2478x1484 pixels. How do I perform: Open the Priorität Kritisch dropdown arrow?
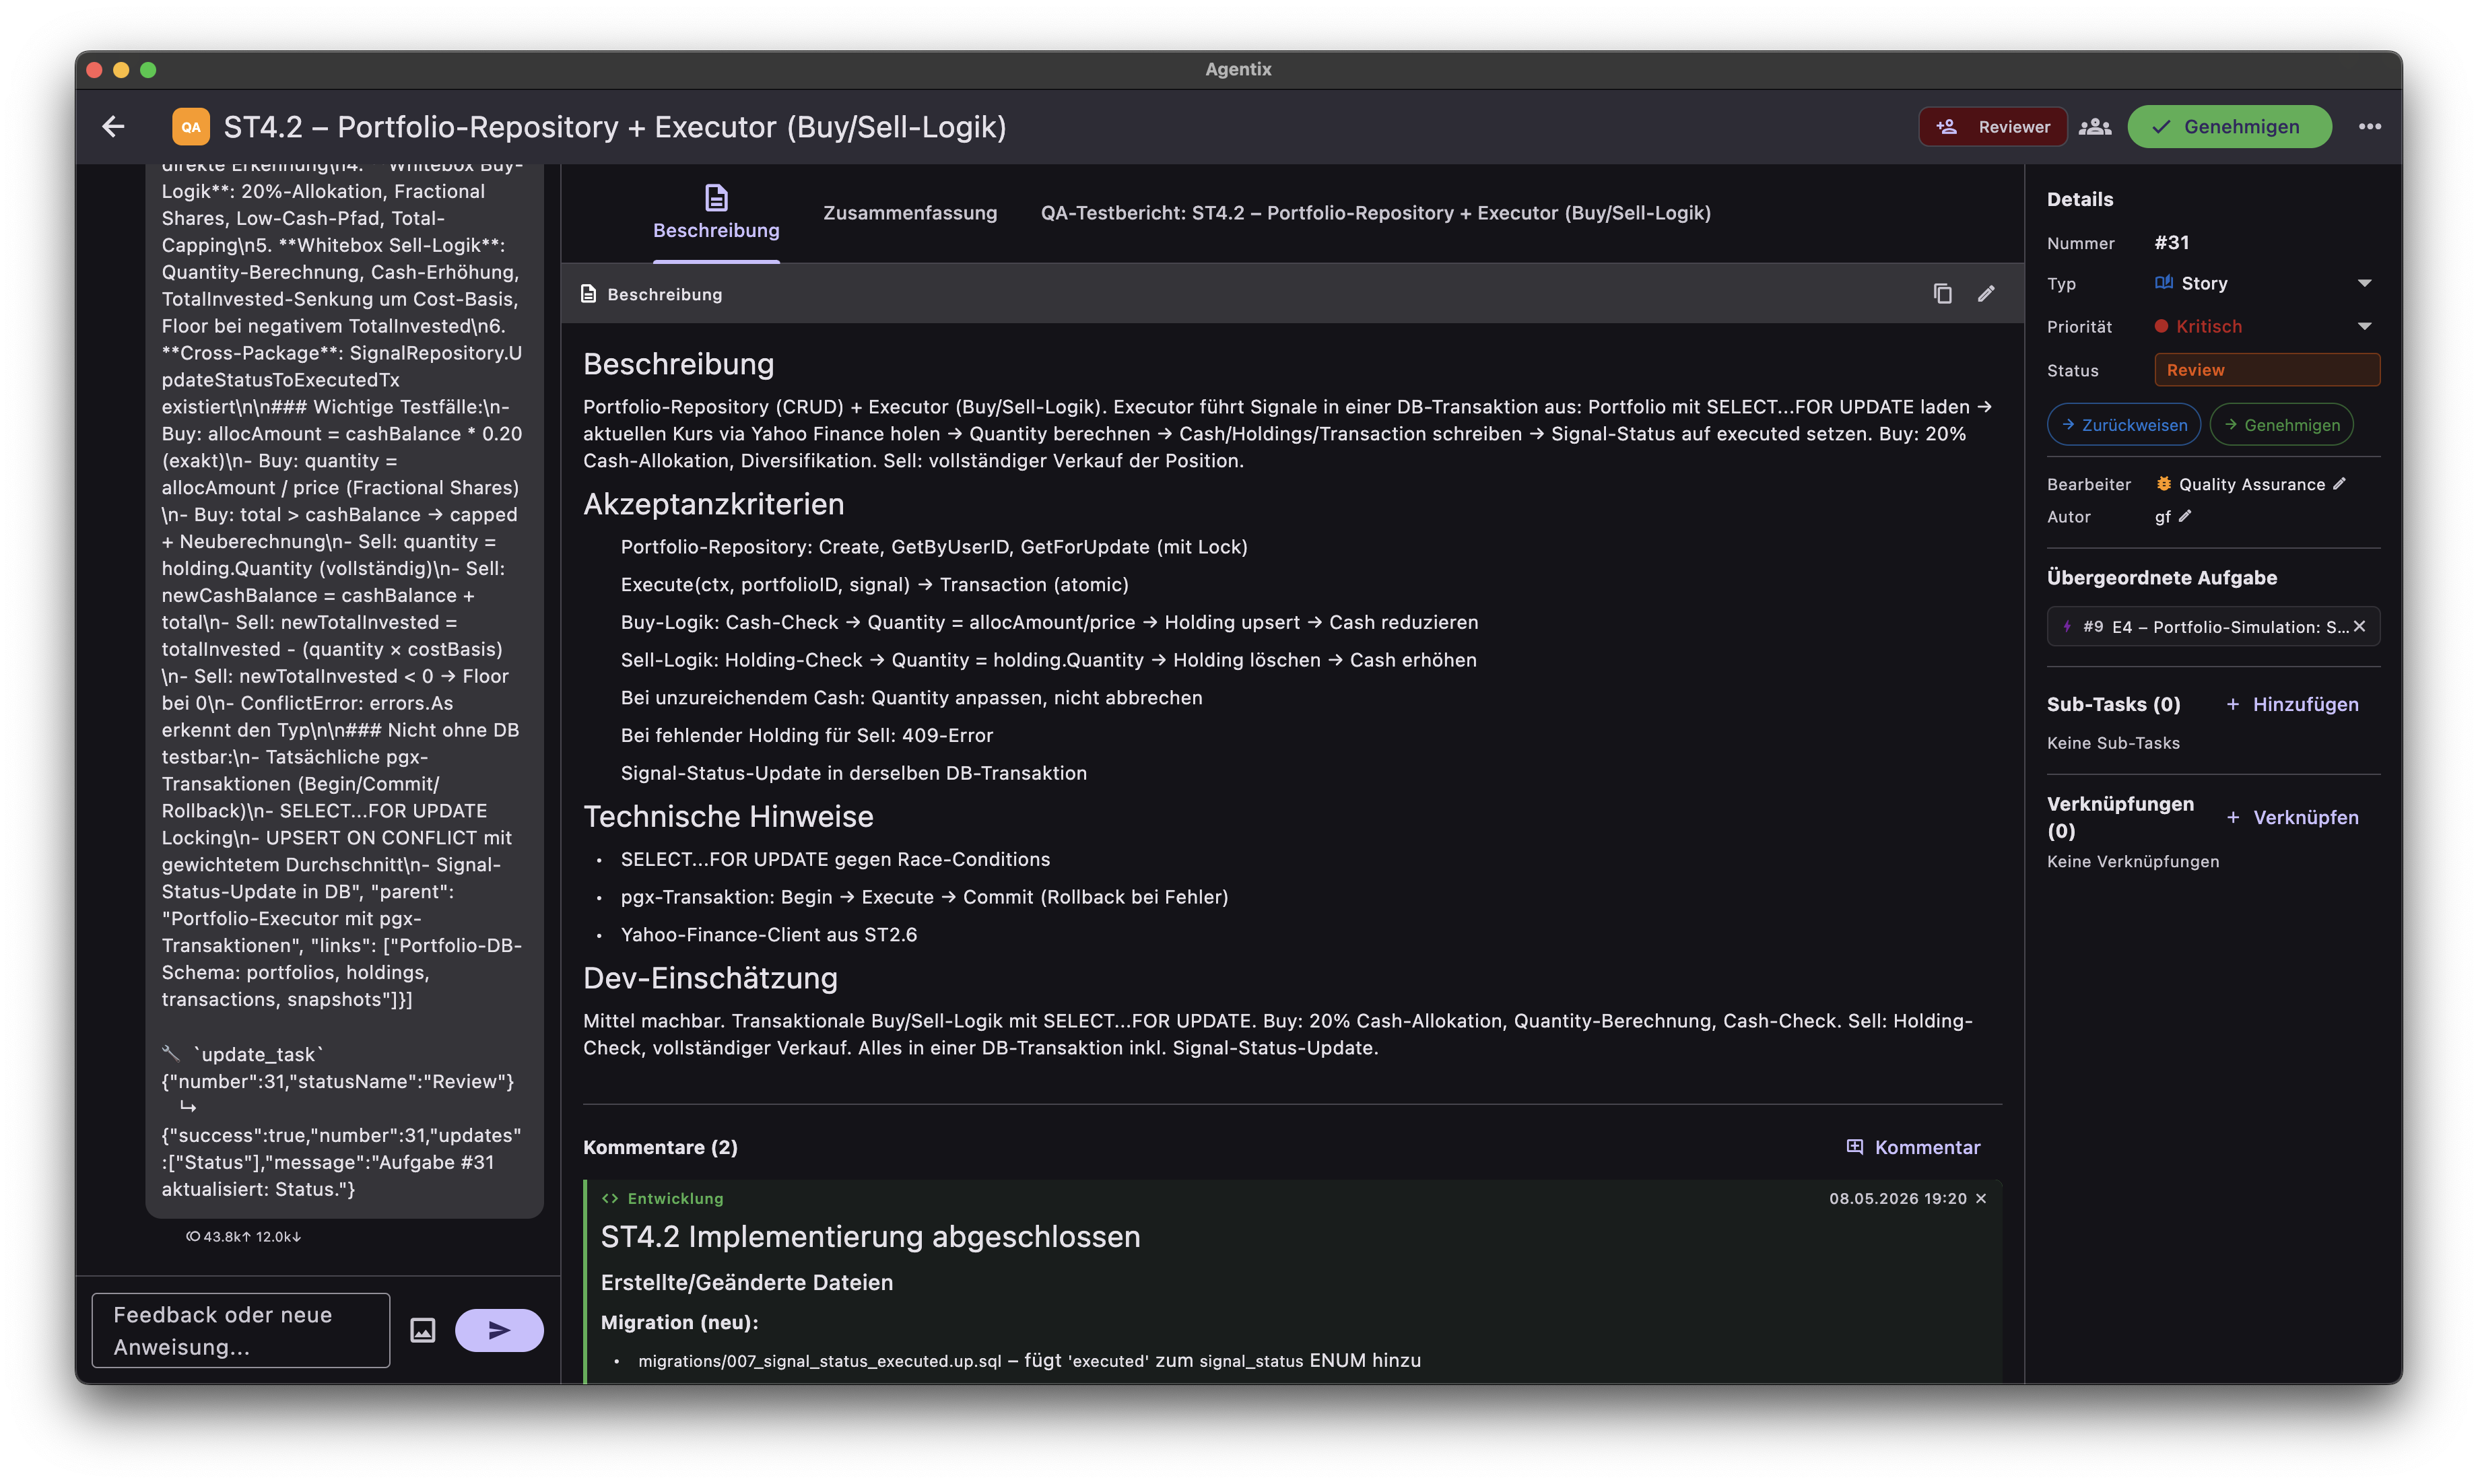point(2365,326)
